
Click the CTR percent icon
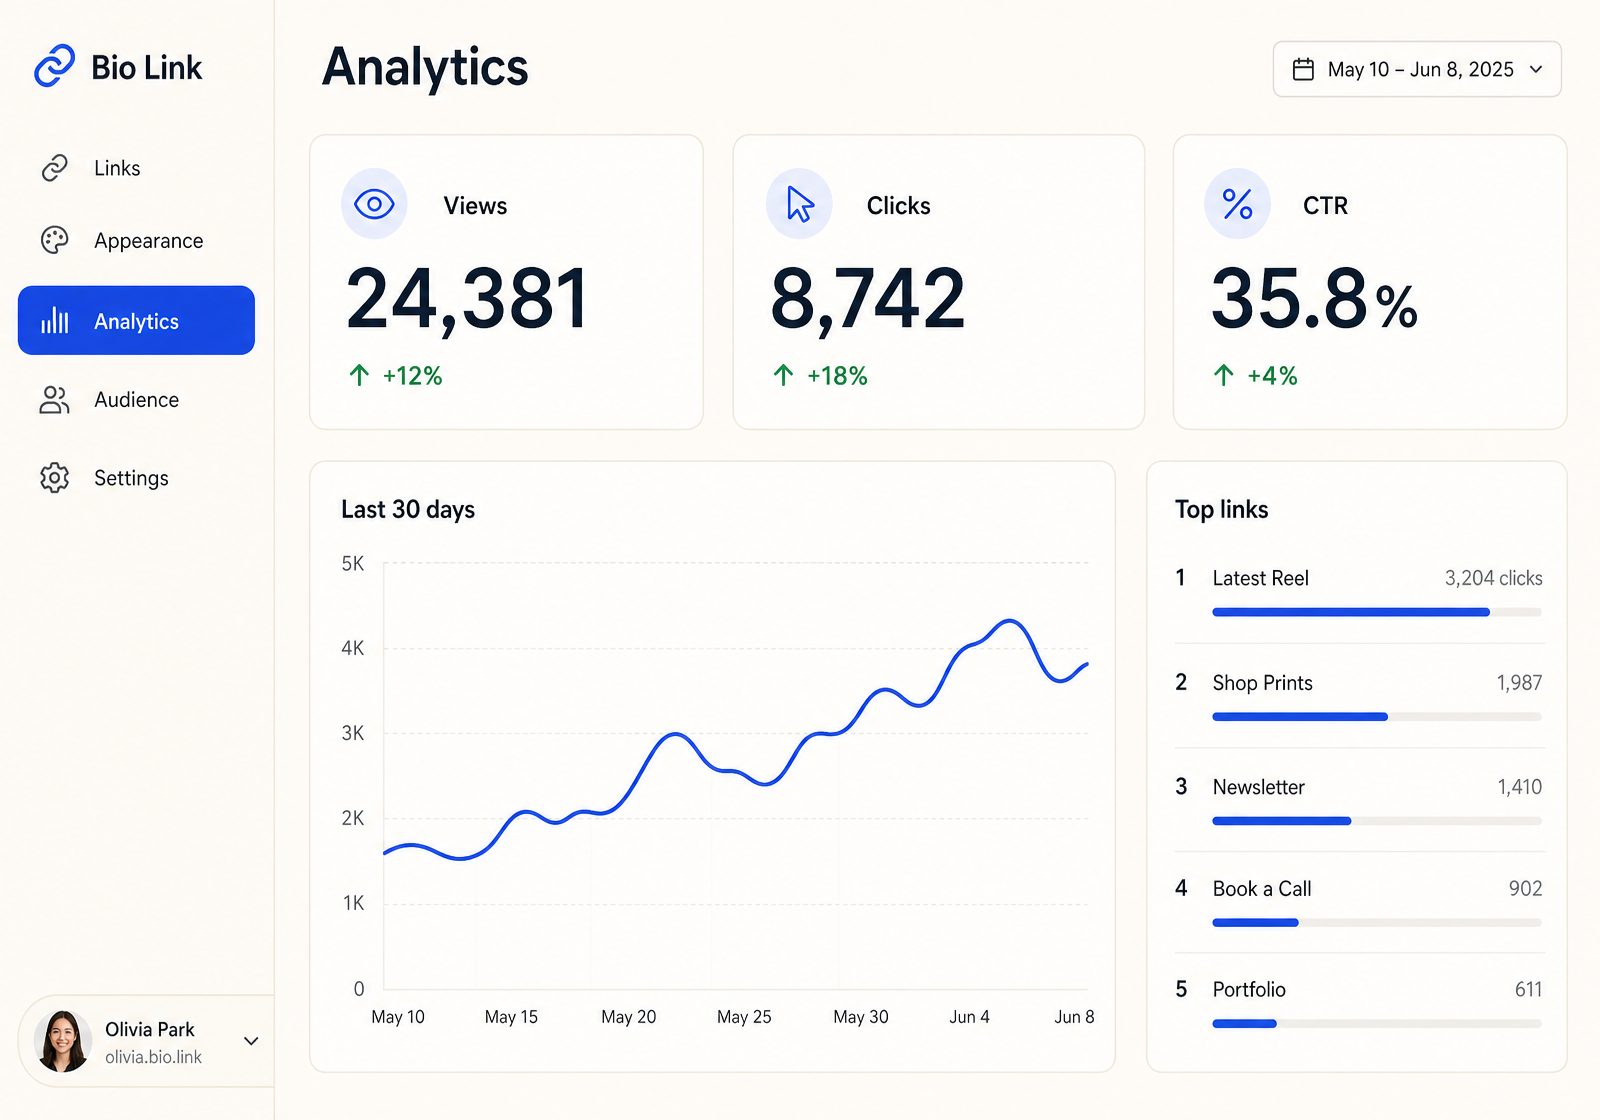pos(1237,205)
